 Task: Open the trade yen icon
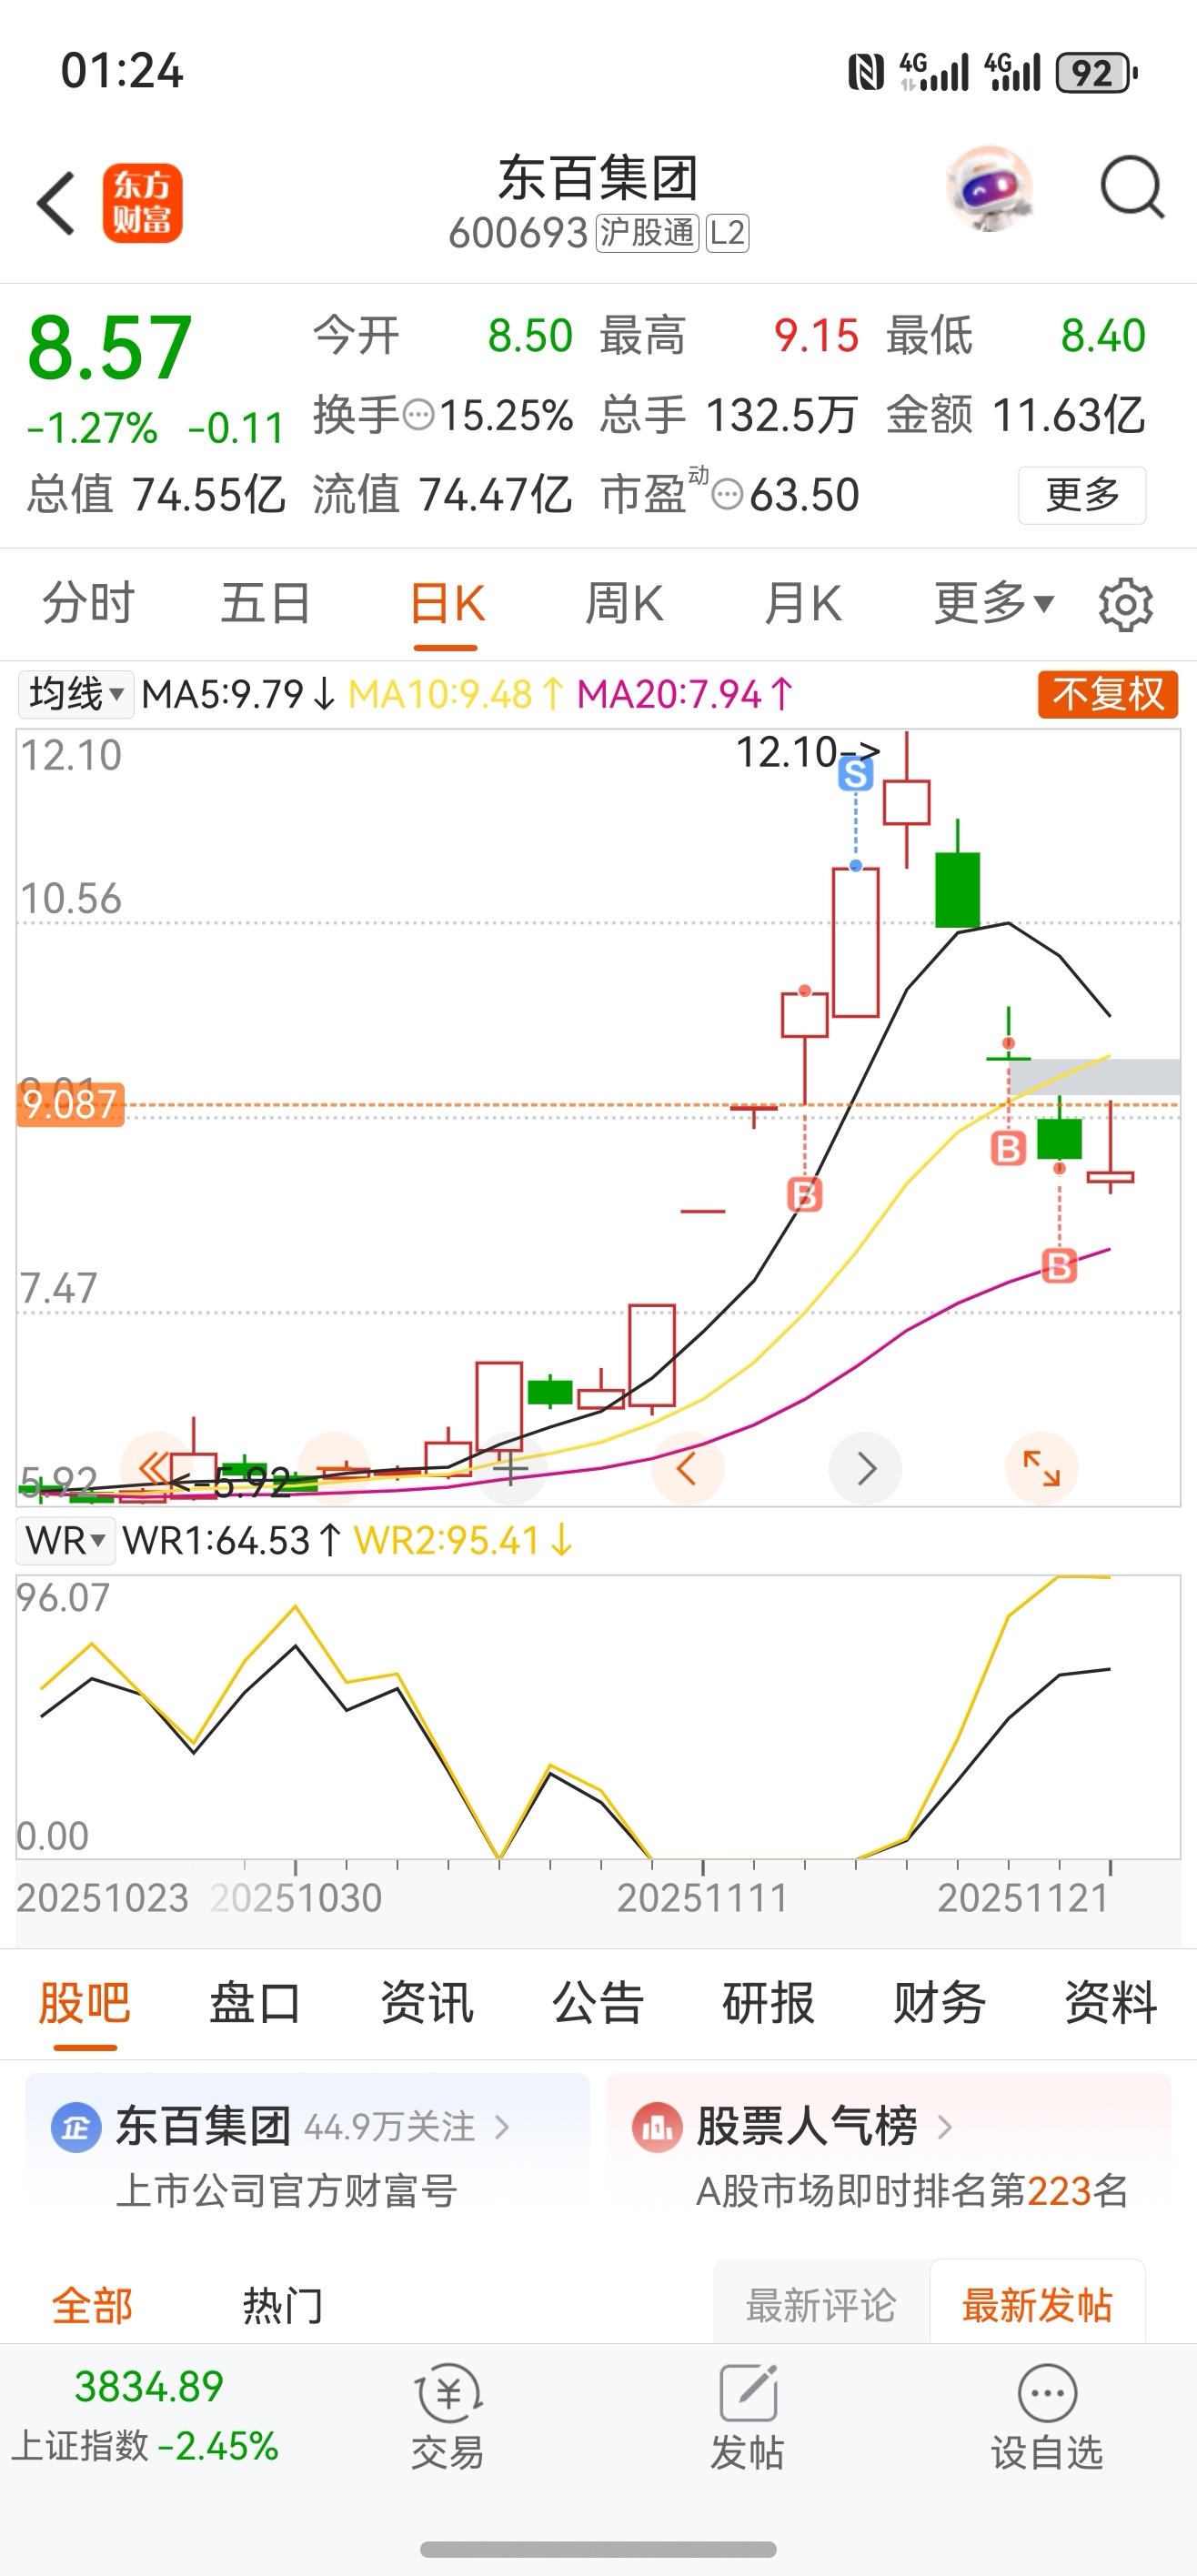[448, 2392]
